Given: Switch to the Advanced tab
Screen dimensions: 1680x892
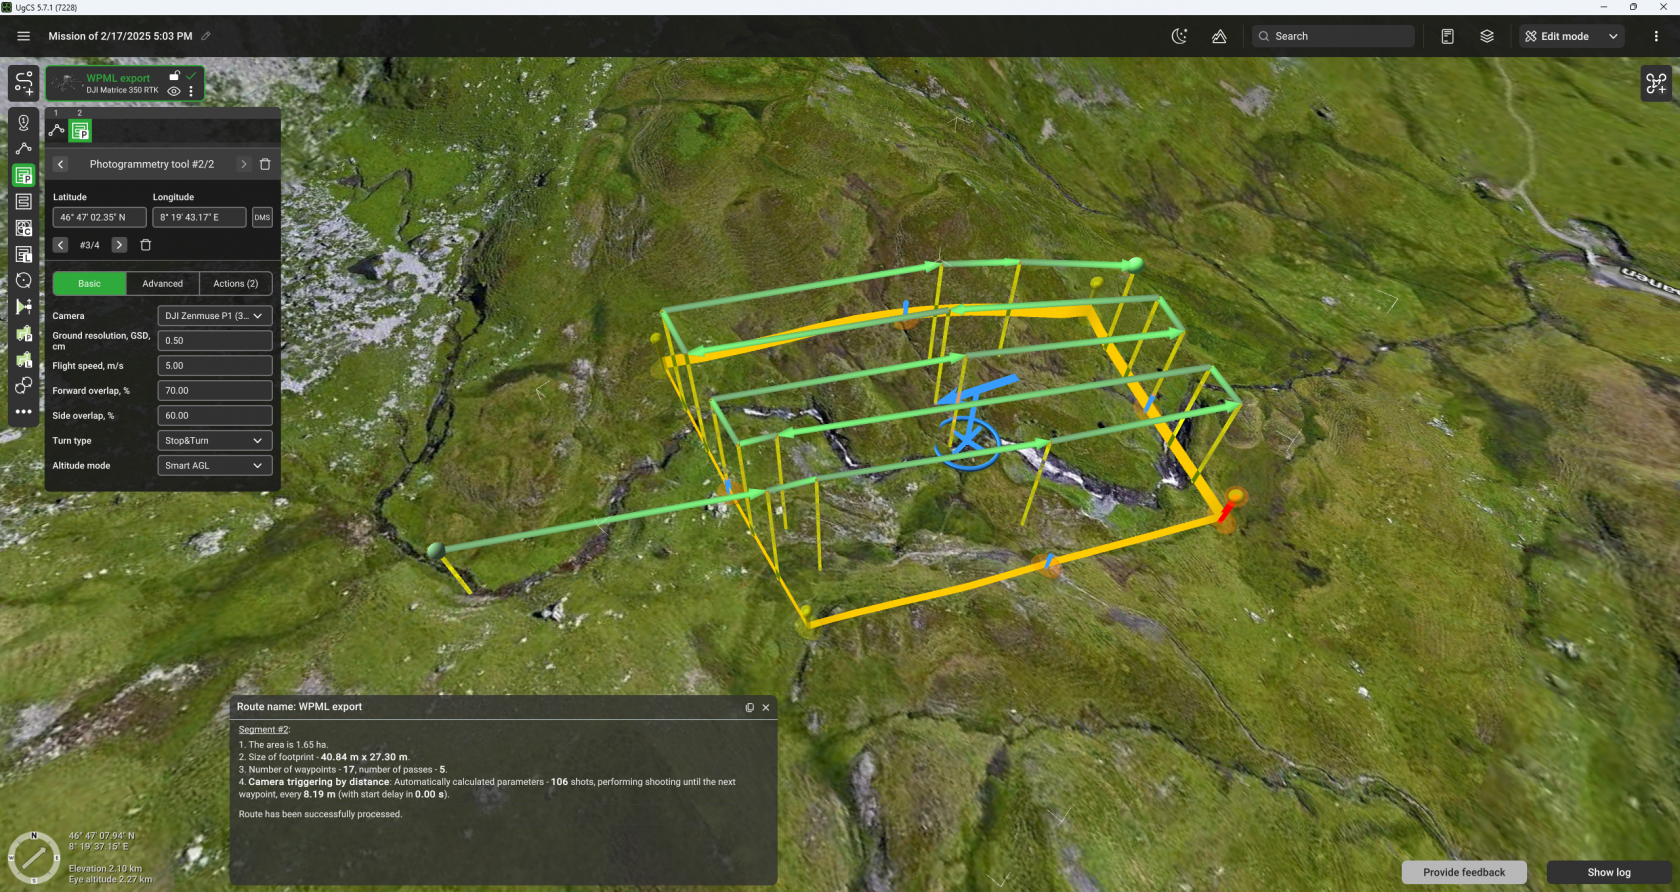Looking at the screenshot, I should click(162, 284).
